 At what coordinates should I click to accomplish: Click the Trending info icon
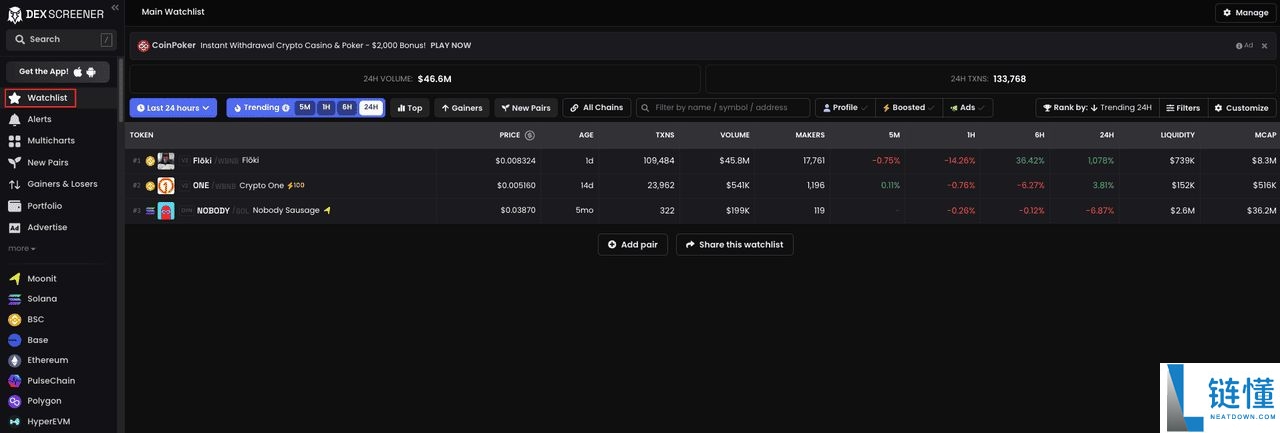coord(286,108)
